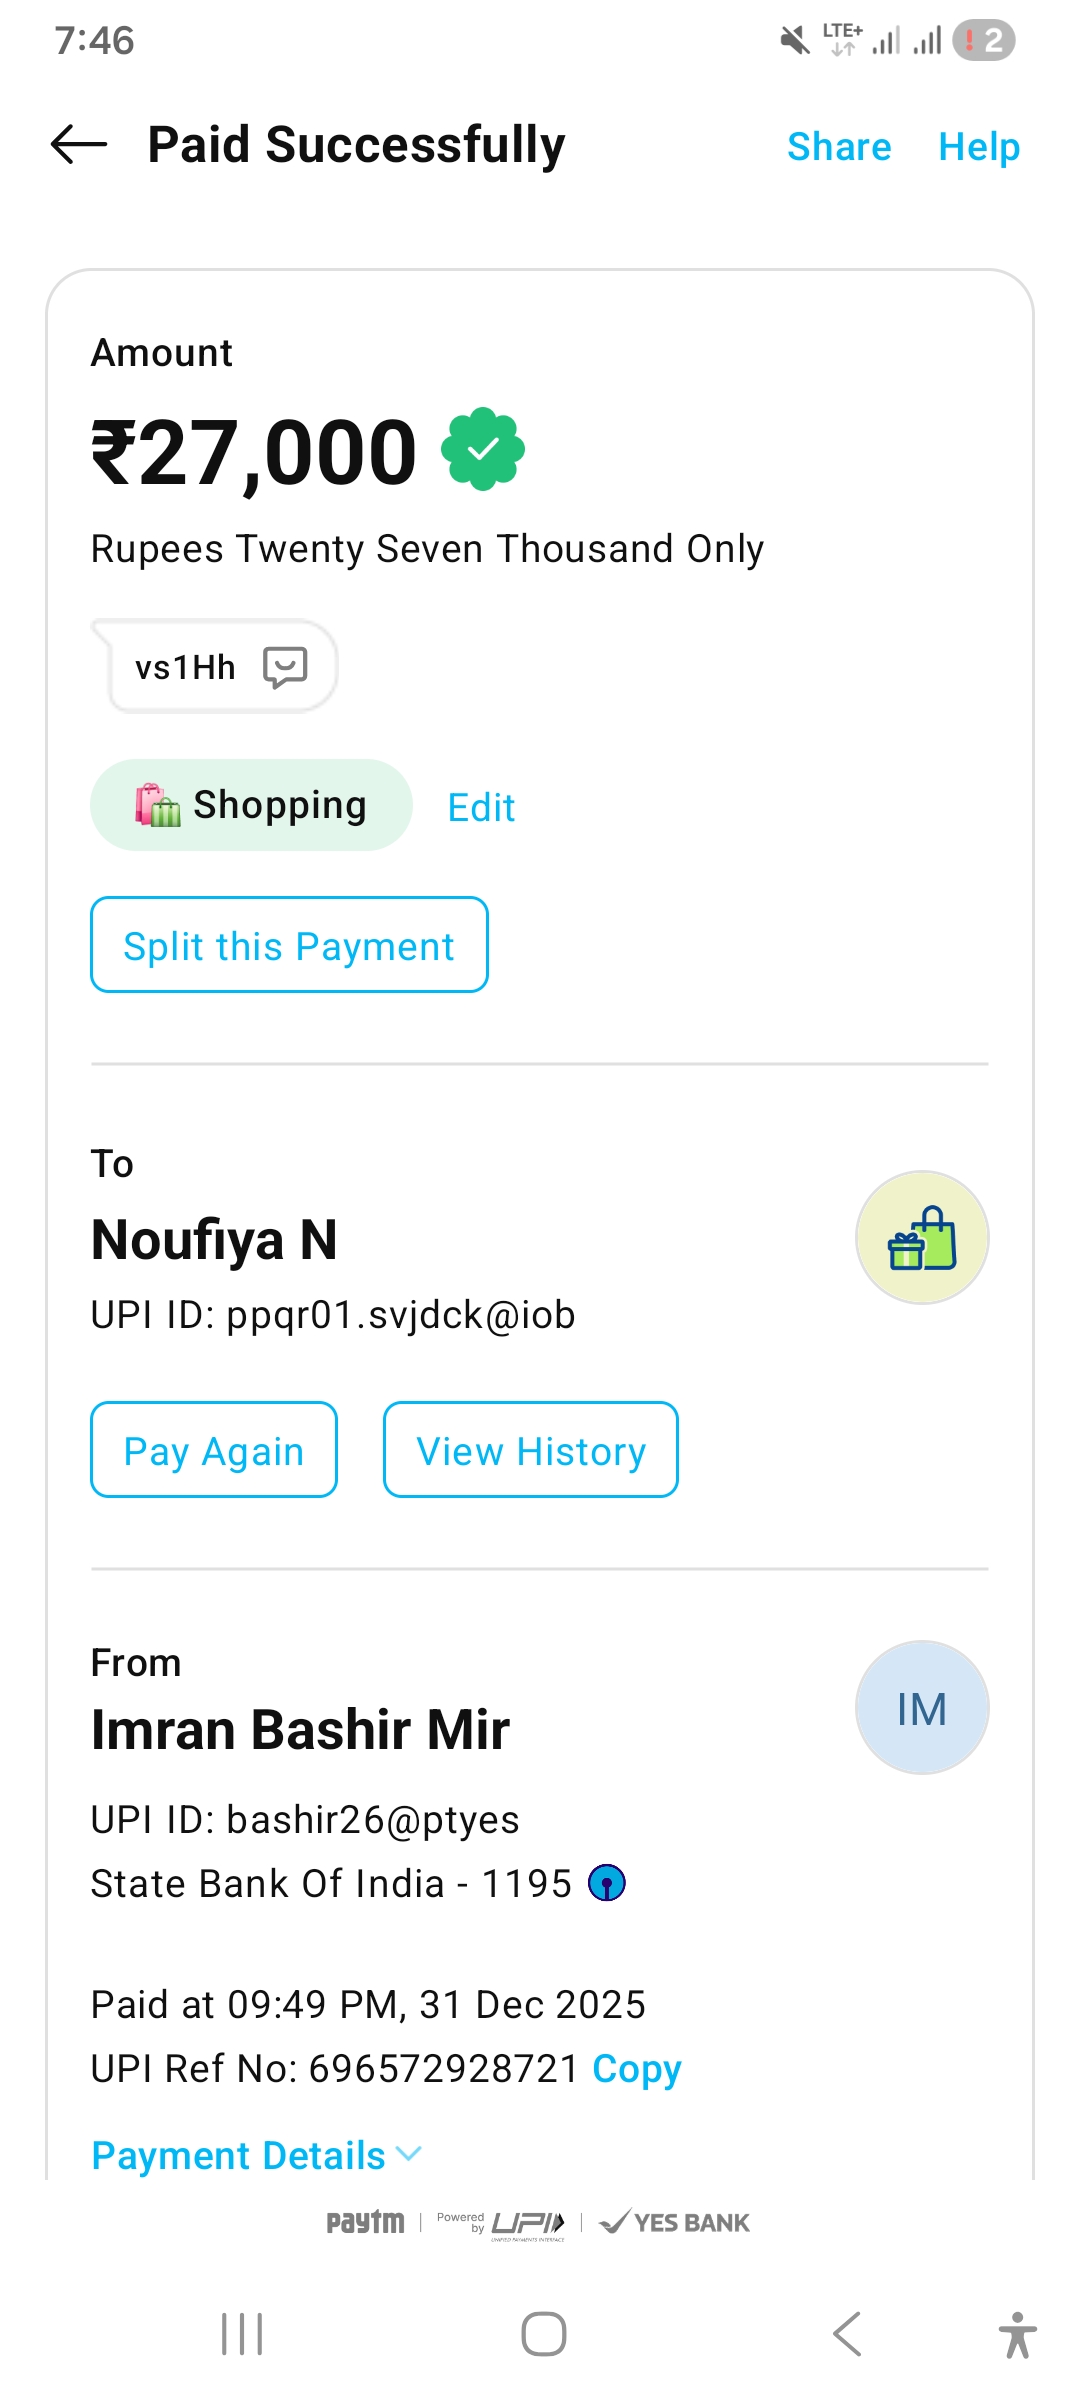Tap the message bubble icon beside vs1Hh
The image size is (1080, 2400).
[285, 667]
